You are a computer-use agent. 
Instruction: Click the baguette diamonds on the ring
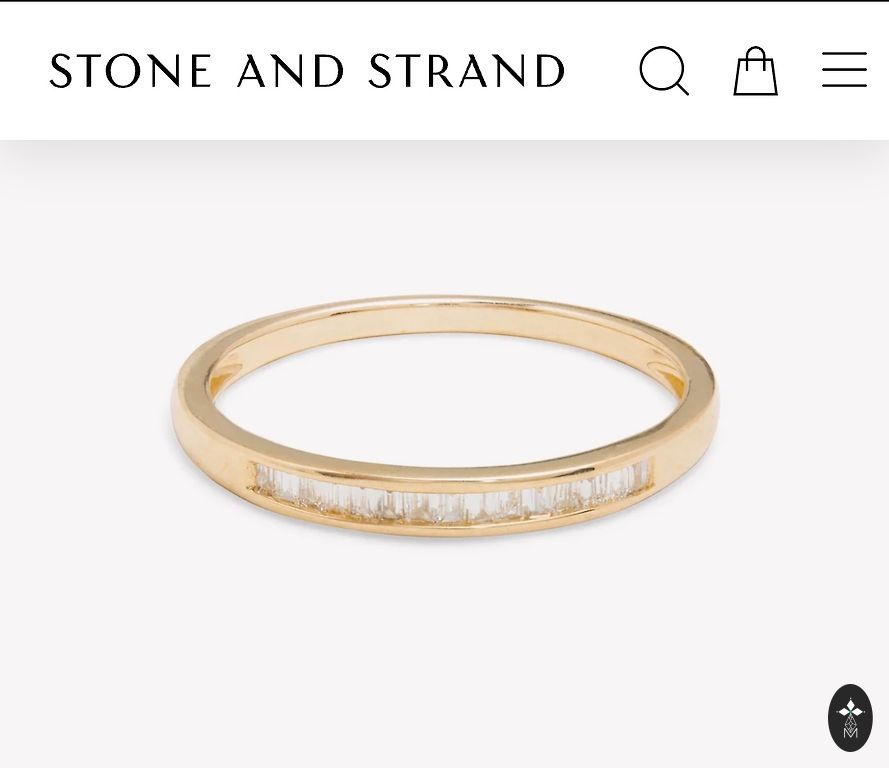pos(452,492)
